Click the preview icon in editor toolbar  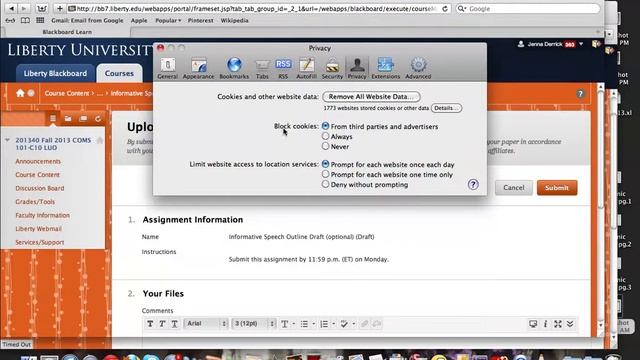pyautogui.click(x=533, y=324)
